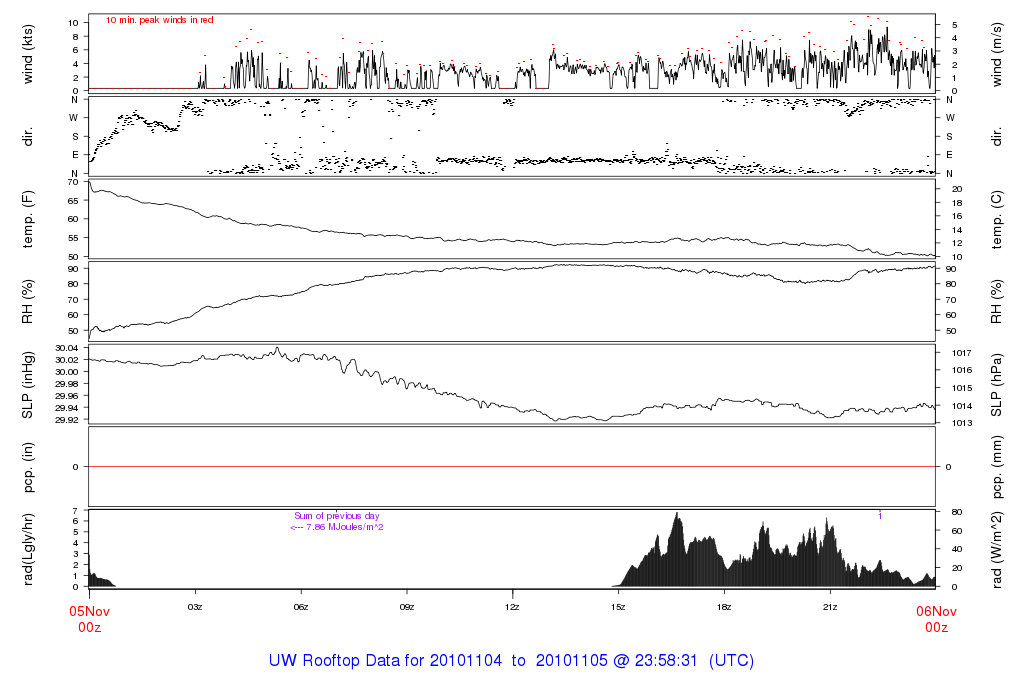Click the '06Nov' end date label
Screen dimensions: 1024x700
(936, 611)
